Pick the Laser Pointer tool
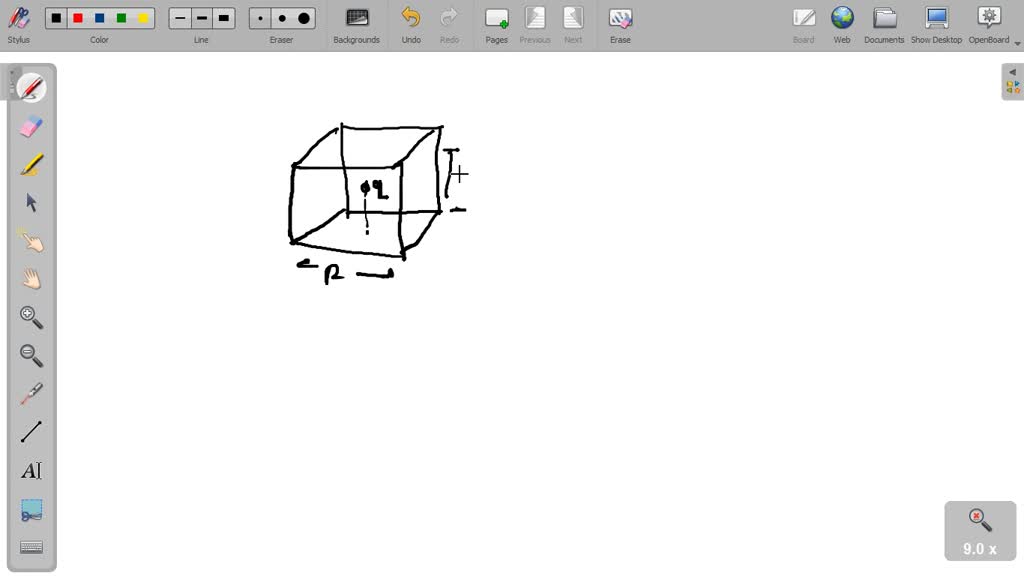This screenshot has width=1024, height=576. point(30,393)
